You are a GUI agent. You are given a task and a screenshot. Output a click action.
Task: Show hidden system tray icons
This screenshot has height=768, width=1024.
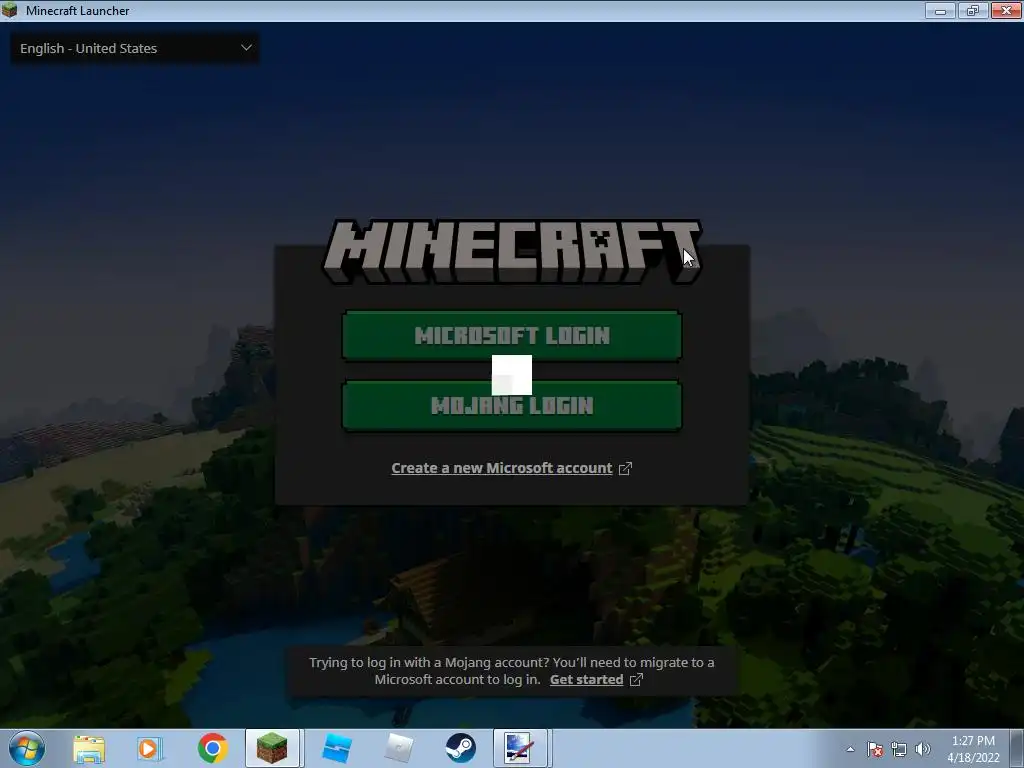tap(850, 749)
